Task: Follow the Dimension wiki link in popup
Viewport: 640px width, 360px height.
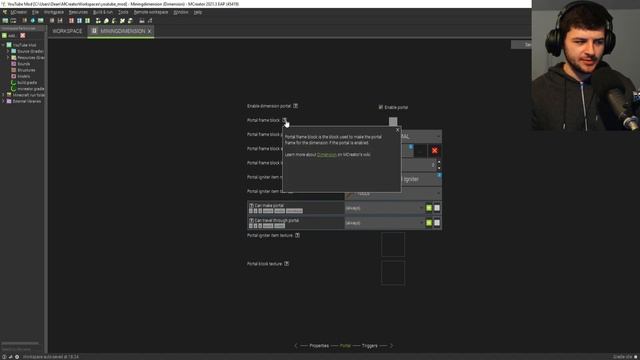Action: point(327,155)
